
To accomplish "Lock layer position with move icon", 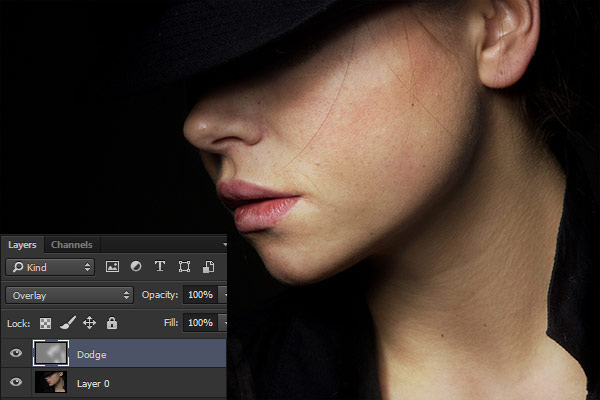I will click(89, 323).
